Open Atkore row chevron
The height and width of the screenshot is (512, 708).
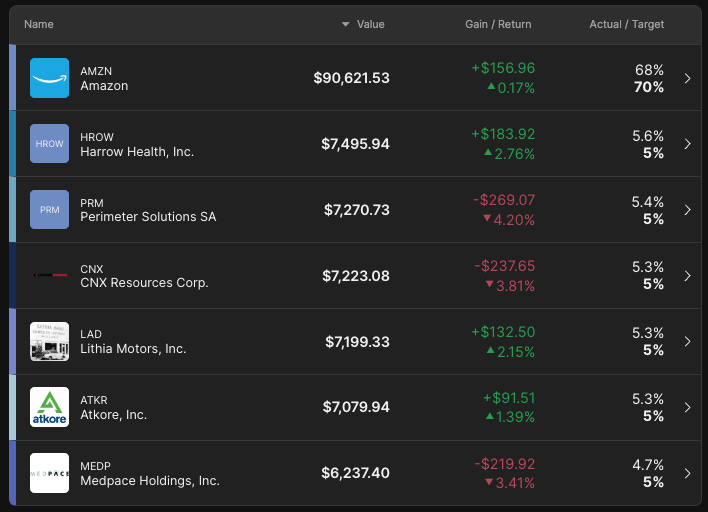687,407
